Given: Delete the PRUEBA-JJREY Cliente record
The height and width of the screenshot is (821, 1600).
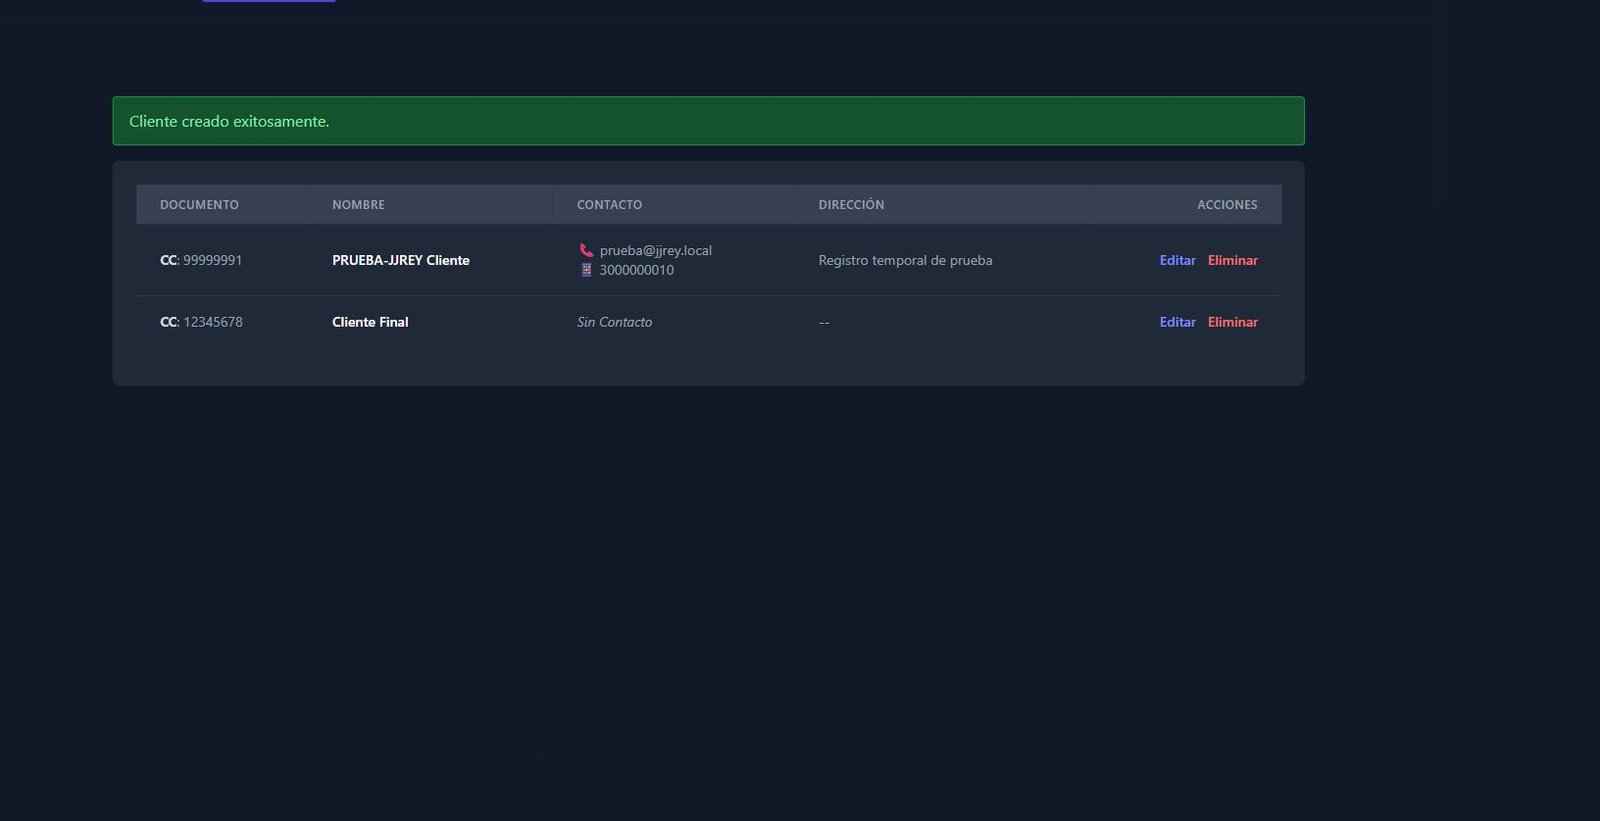Looking at the screenshot, I should point(1232,260).
